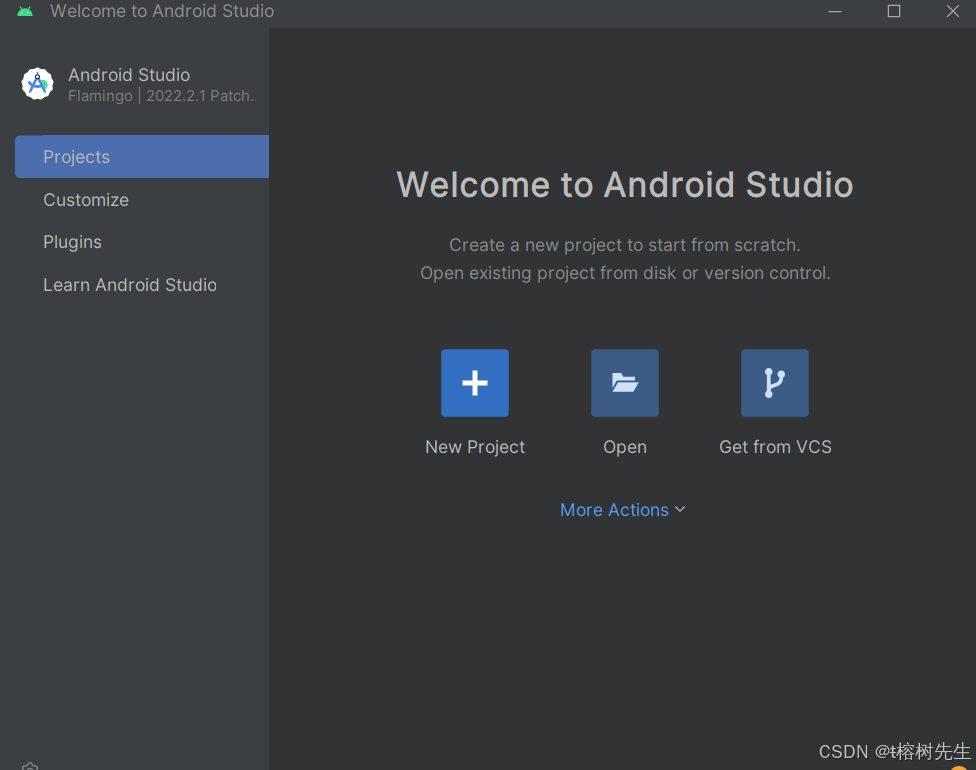The image size is (976, 770).
Task: Click the New Project plus icon
Action: (x=475, y=383)
